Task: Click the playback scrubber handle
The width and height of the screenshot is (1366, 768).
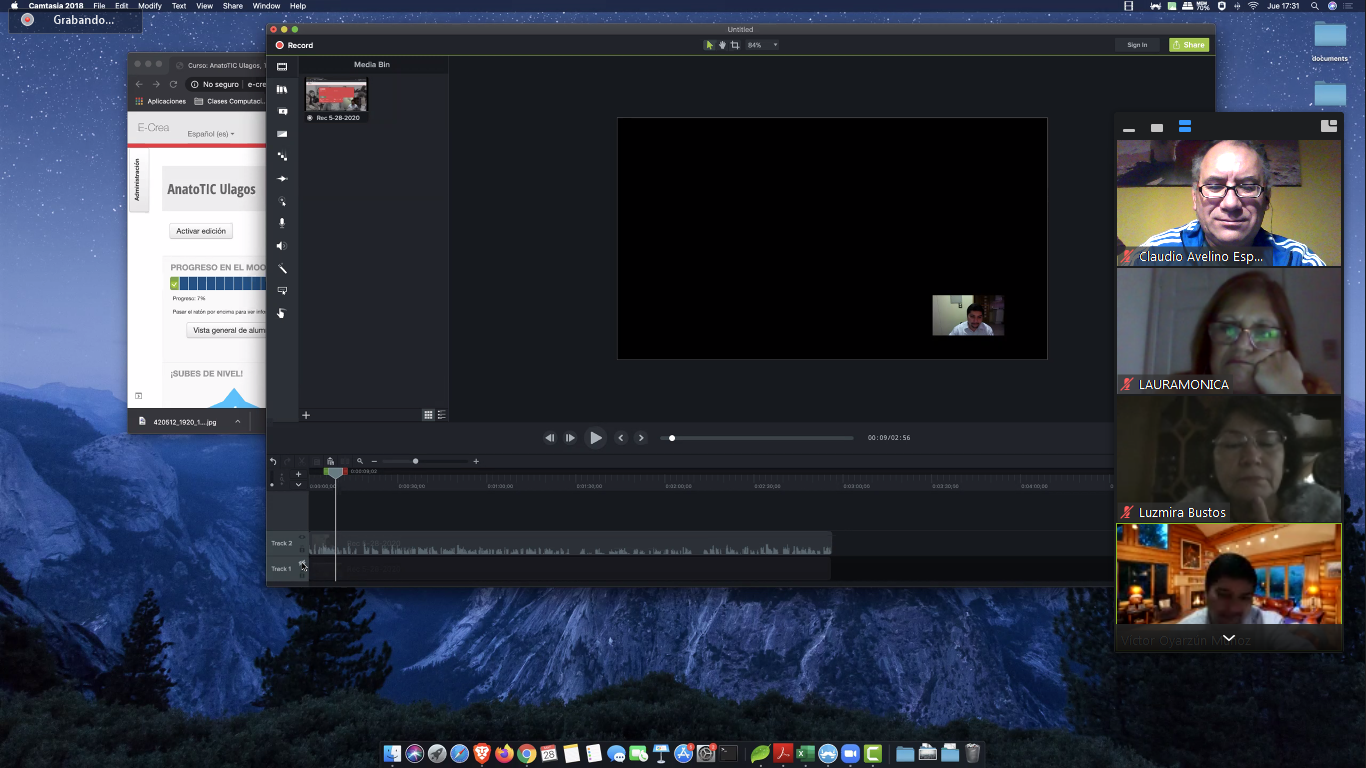Action: [672, 438]
